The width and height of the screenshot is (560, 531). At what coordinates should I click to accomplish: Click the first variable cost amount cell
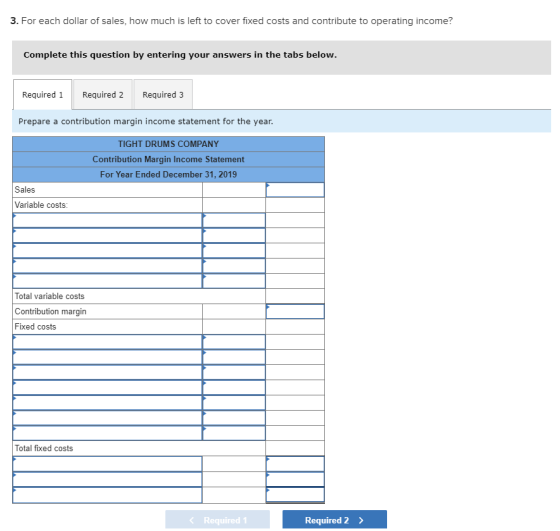234,220
